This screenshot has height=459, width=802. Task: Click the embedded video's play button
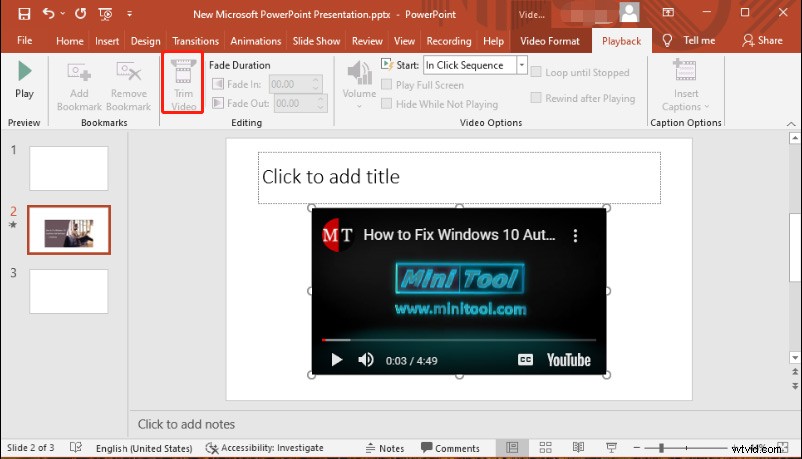(337, 360)
